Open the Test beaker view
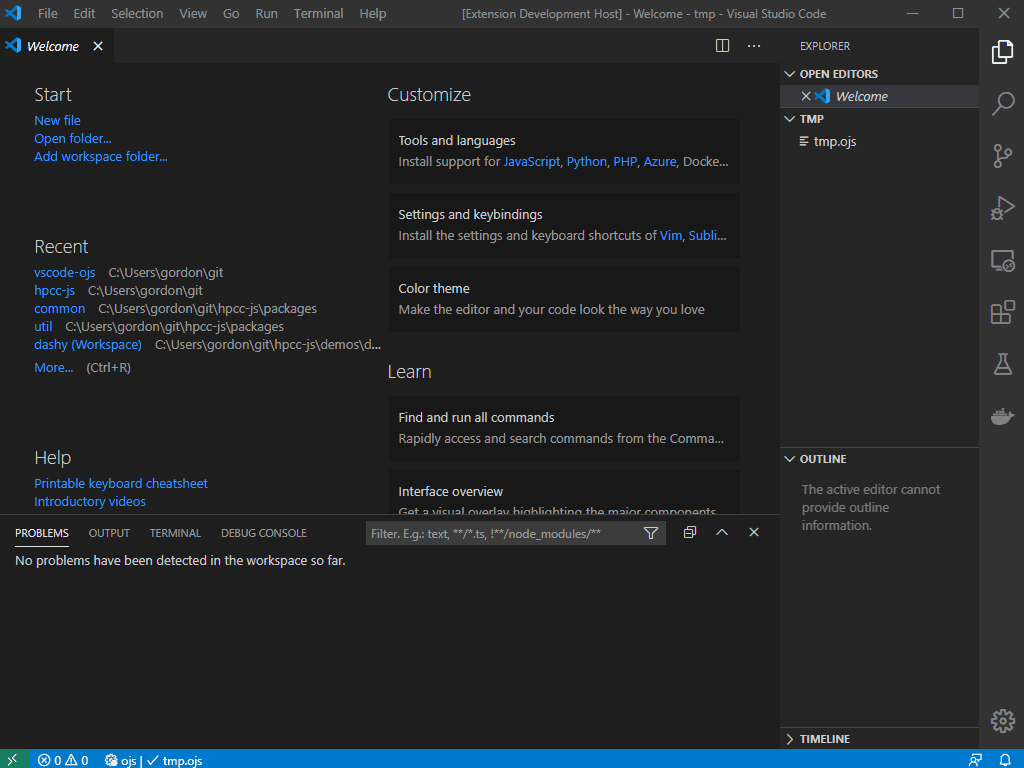This screenshot has height=768, width=1024. 1002,364
